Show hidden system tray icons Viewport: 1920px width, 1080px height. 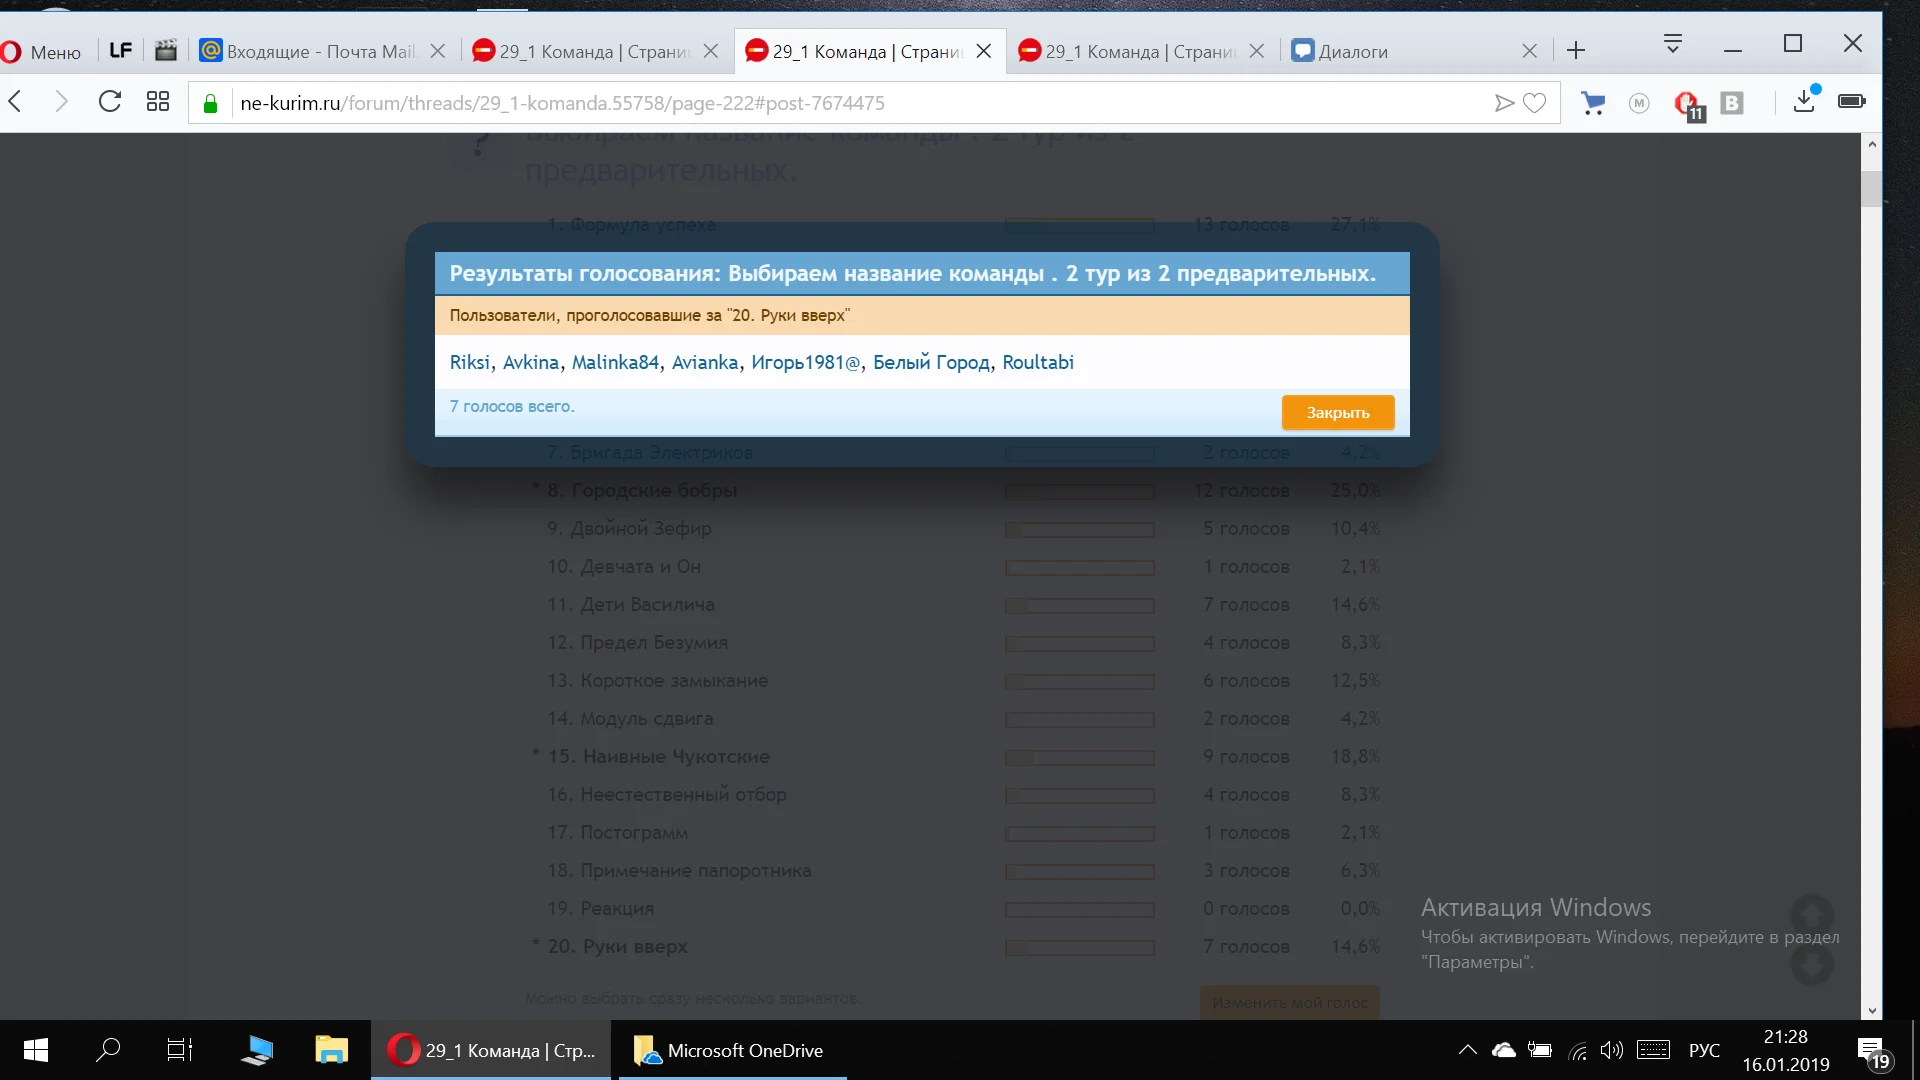[x=1467, y=1050]
